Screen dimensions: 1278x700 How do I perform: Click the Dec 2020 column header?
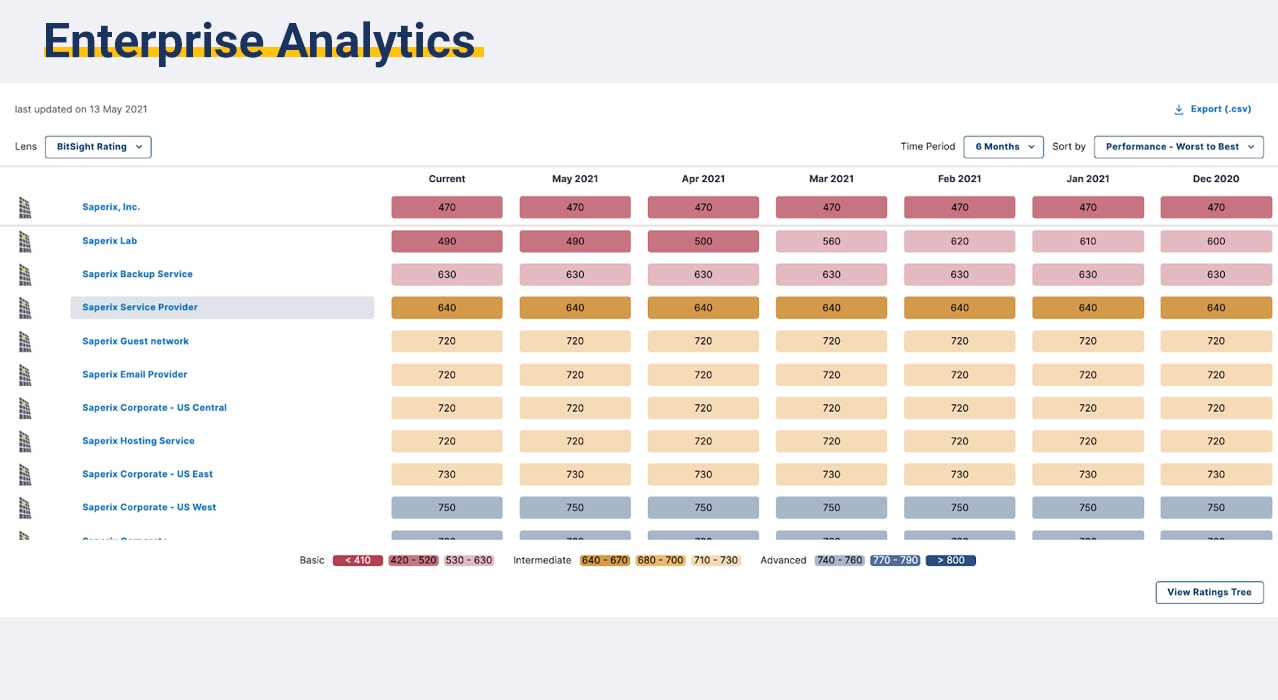click(x=1216, y=179)
